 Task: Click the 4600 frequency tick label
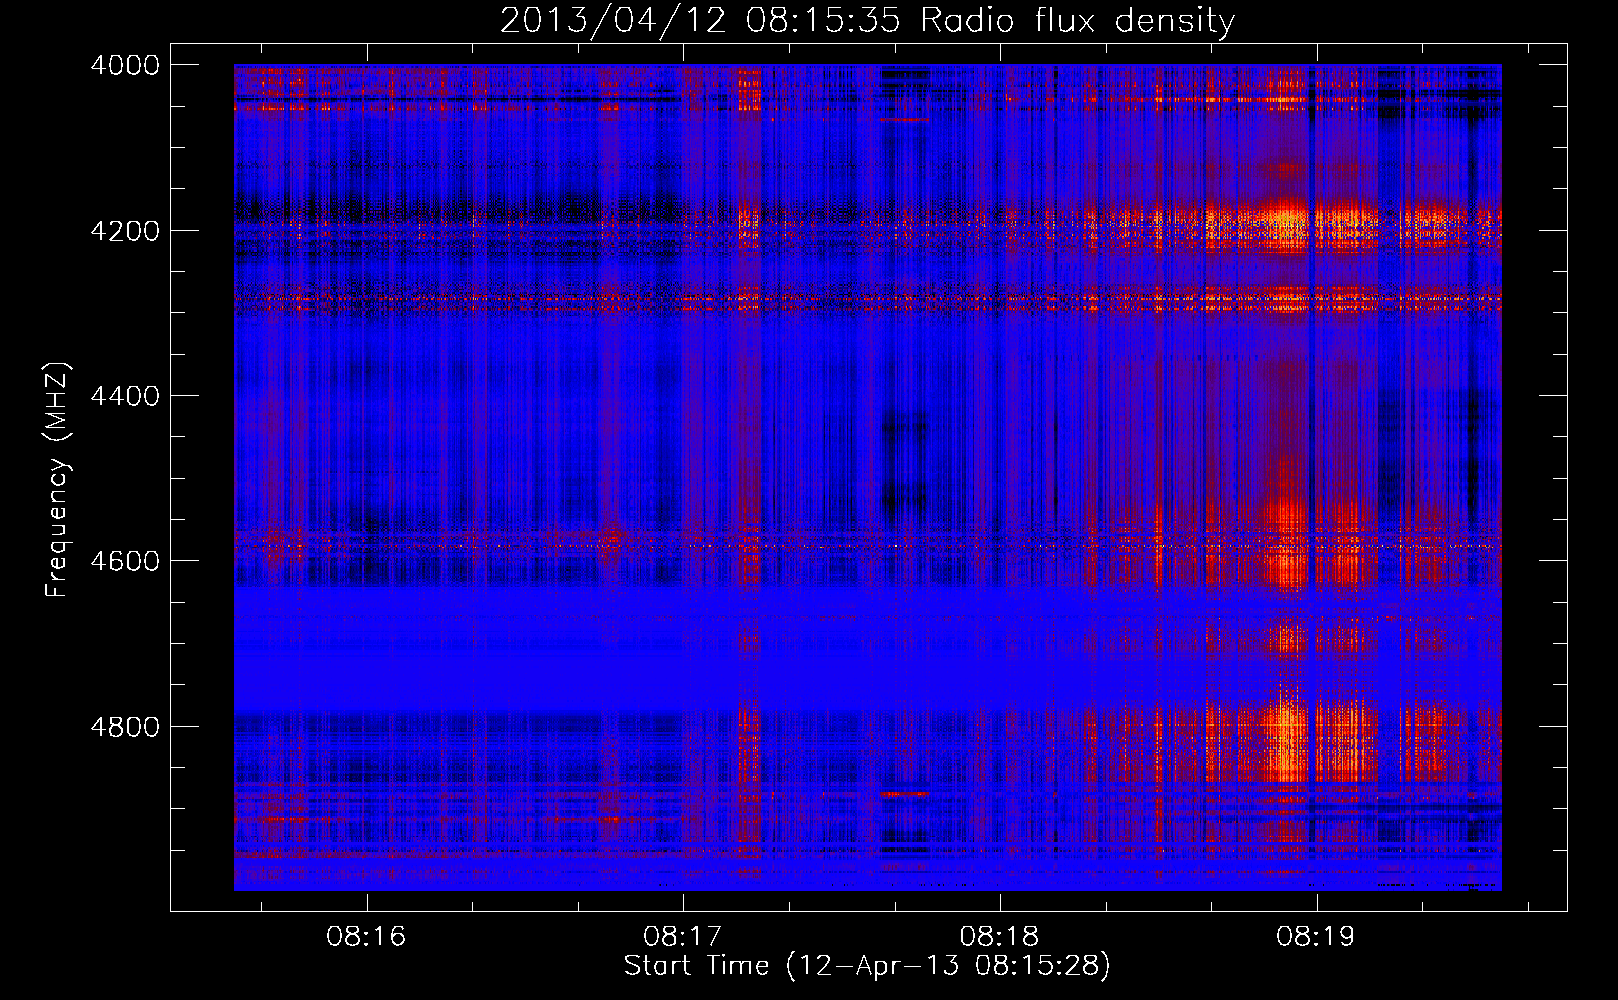(x=125, y=561)
